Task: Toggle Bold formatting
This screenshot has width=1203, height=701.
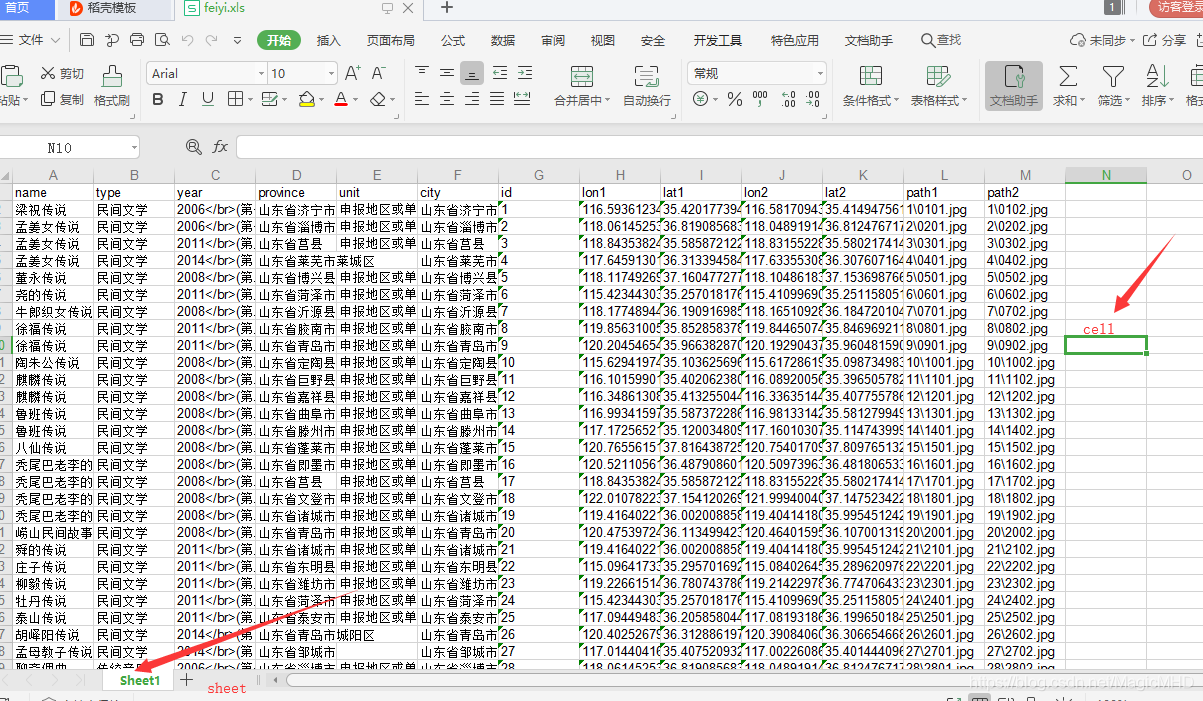Action: click(x=158, y=100)
